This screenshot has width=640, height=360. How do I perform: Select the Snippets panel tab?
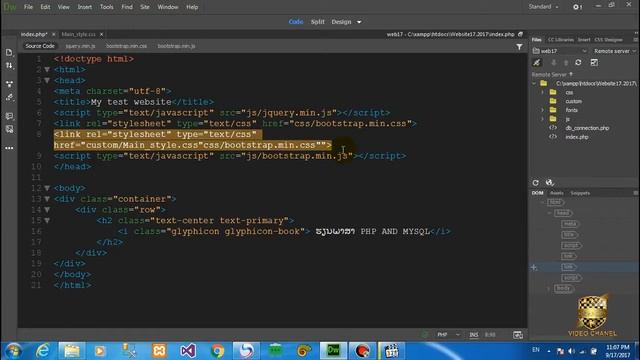tap(580, 193)
